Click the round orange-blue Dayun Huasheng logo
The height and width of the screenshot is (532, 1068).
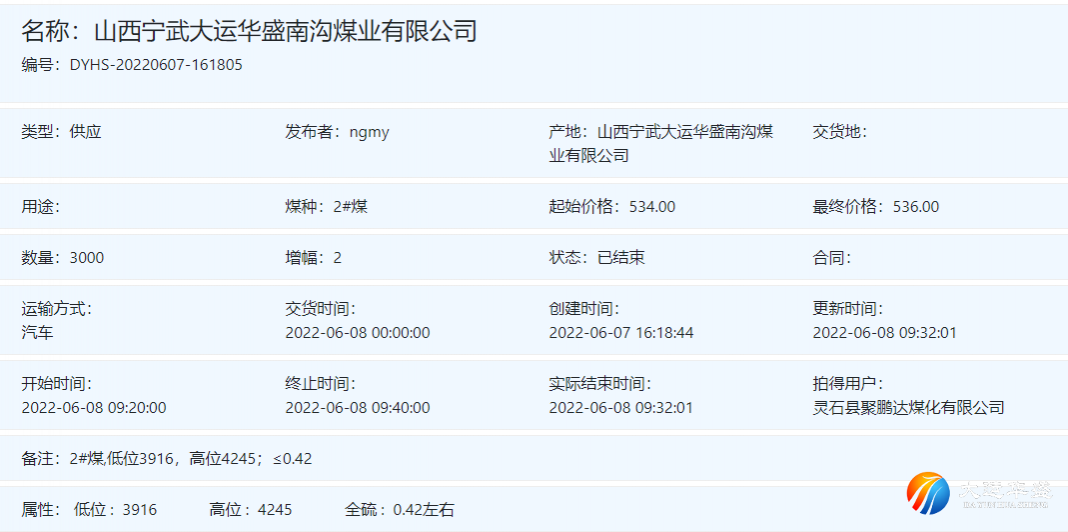click(928, 492)
